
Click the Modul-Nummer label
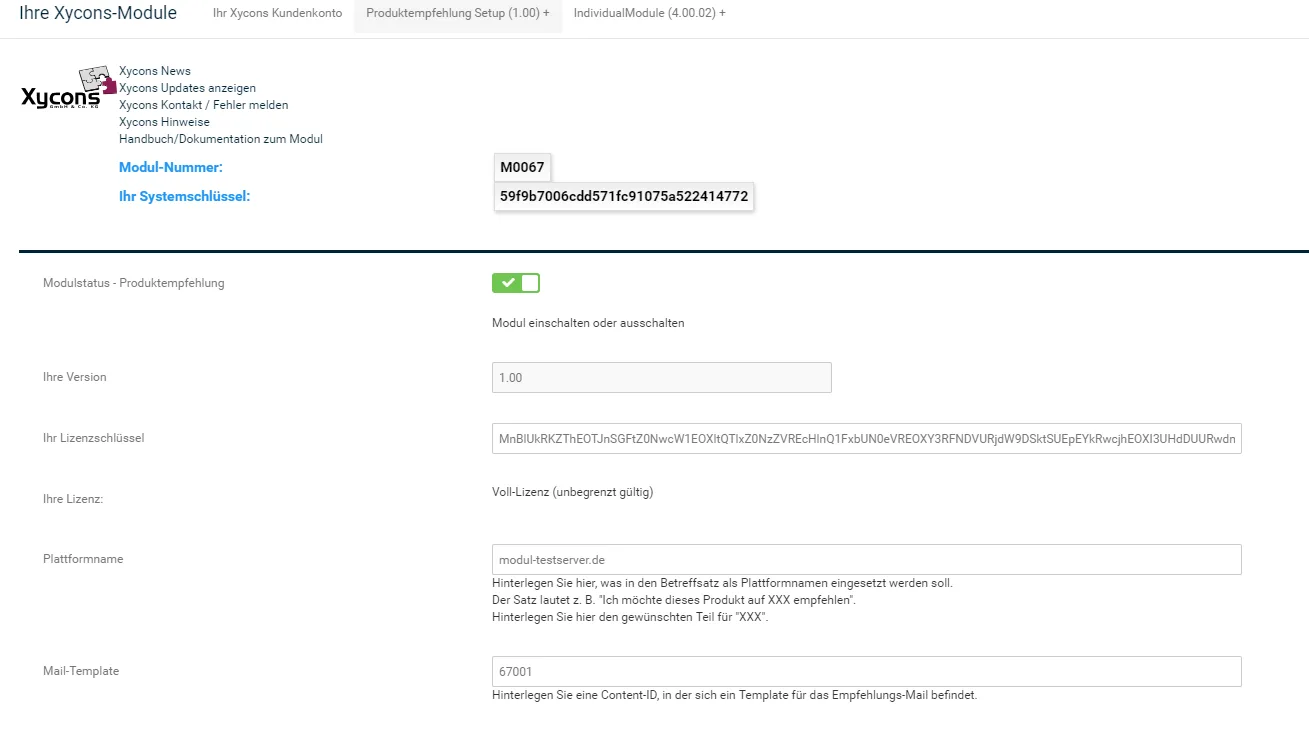coord(171,168)
